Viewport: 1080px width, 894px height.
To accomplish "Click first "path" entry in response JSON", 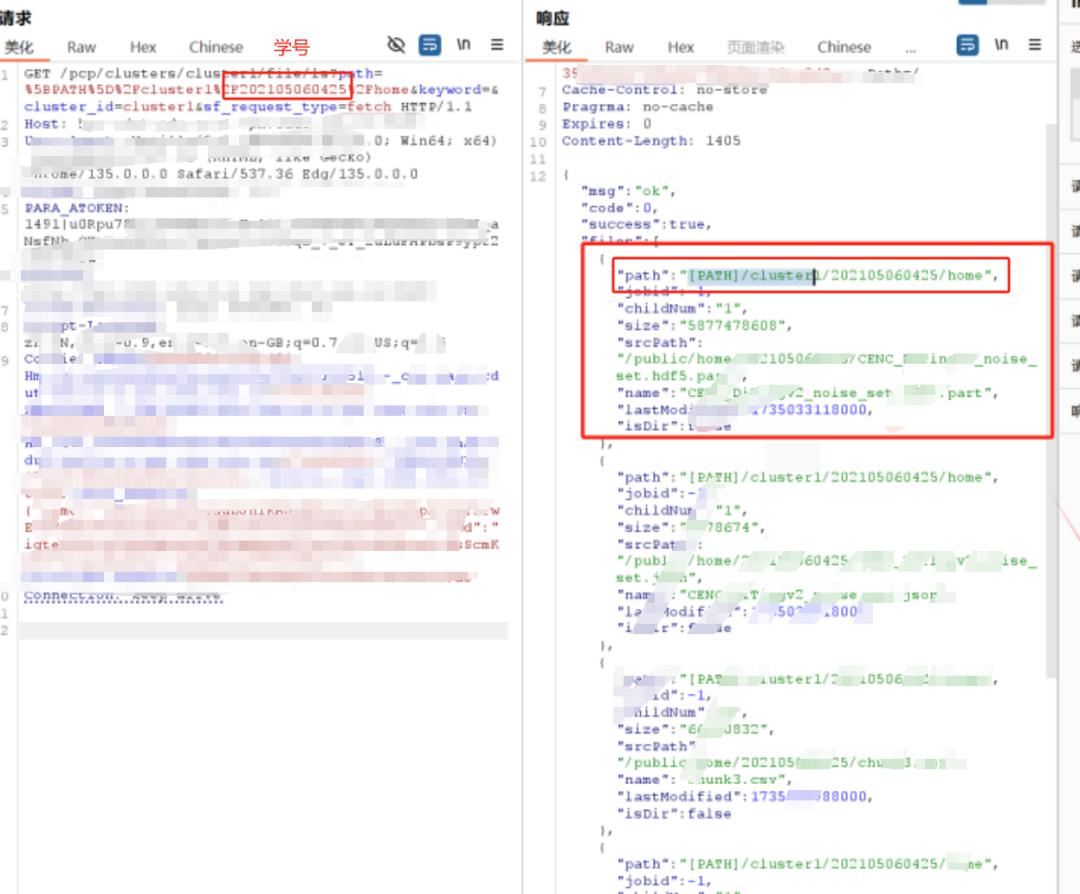I will 807,275.
